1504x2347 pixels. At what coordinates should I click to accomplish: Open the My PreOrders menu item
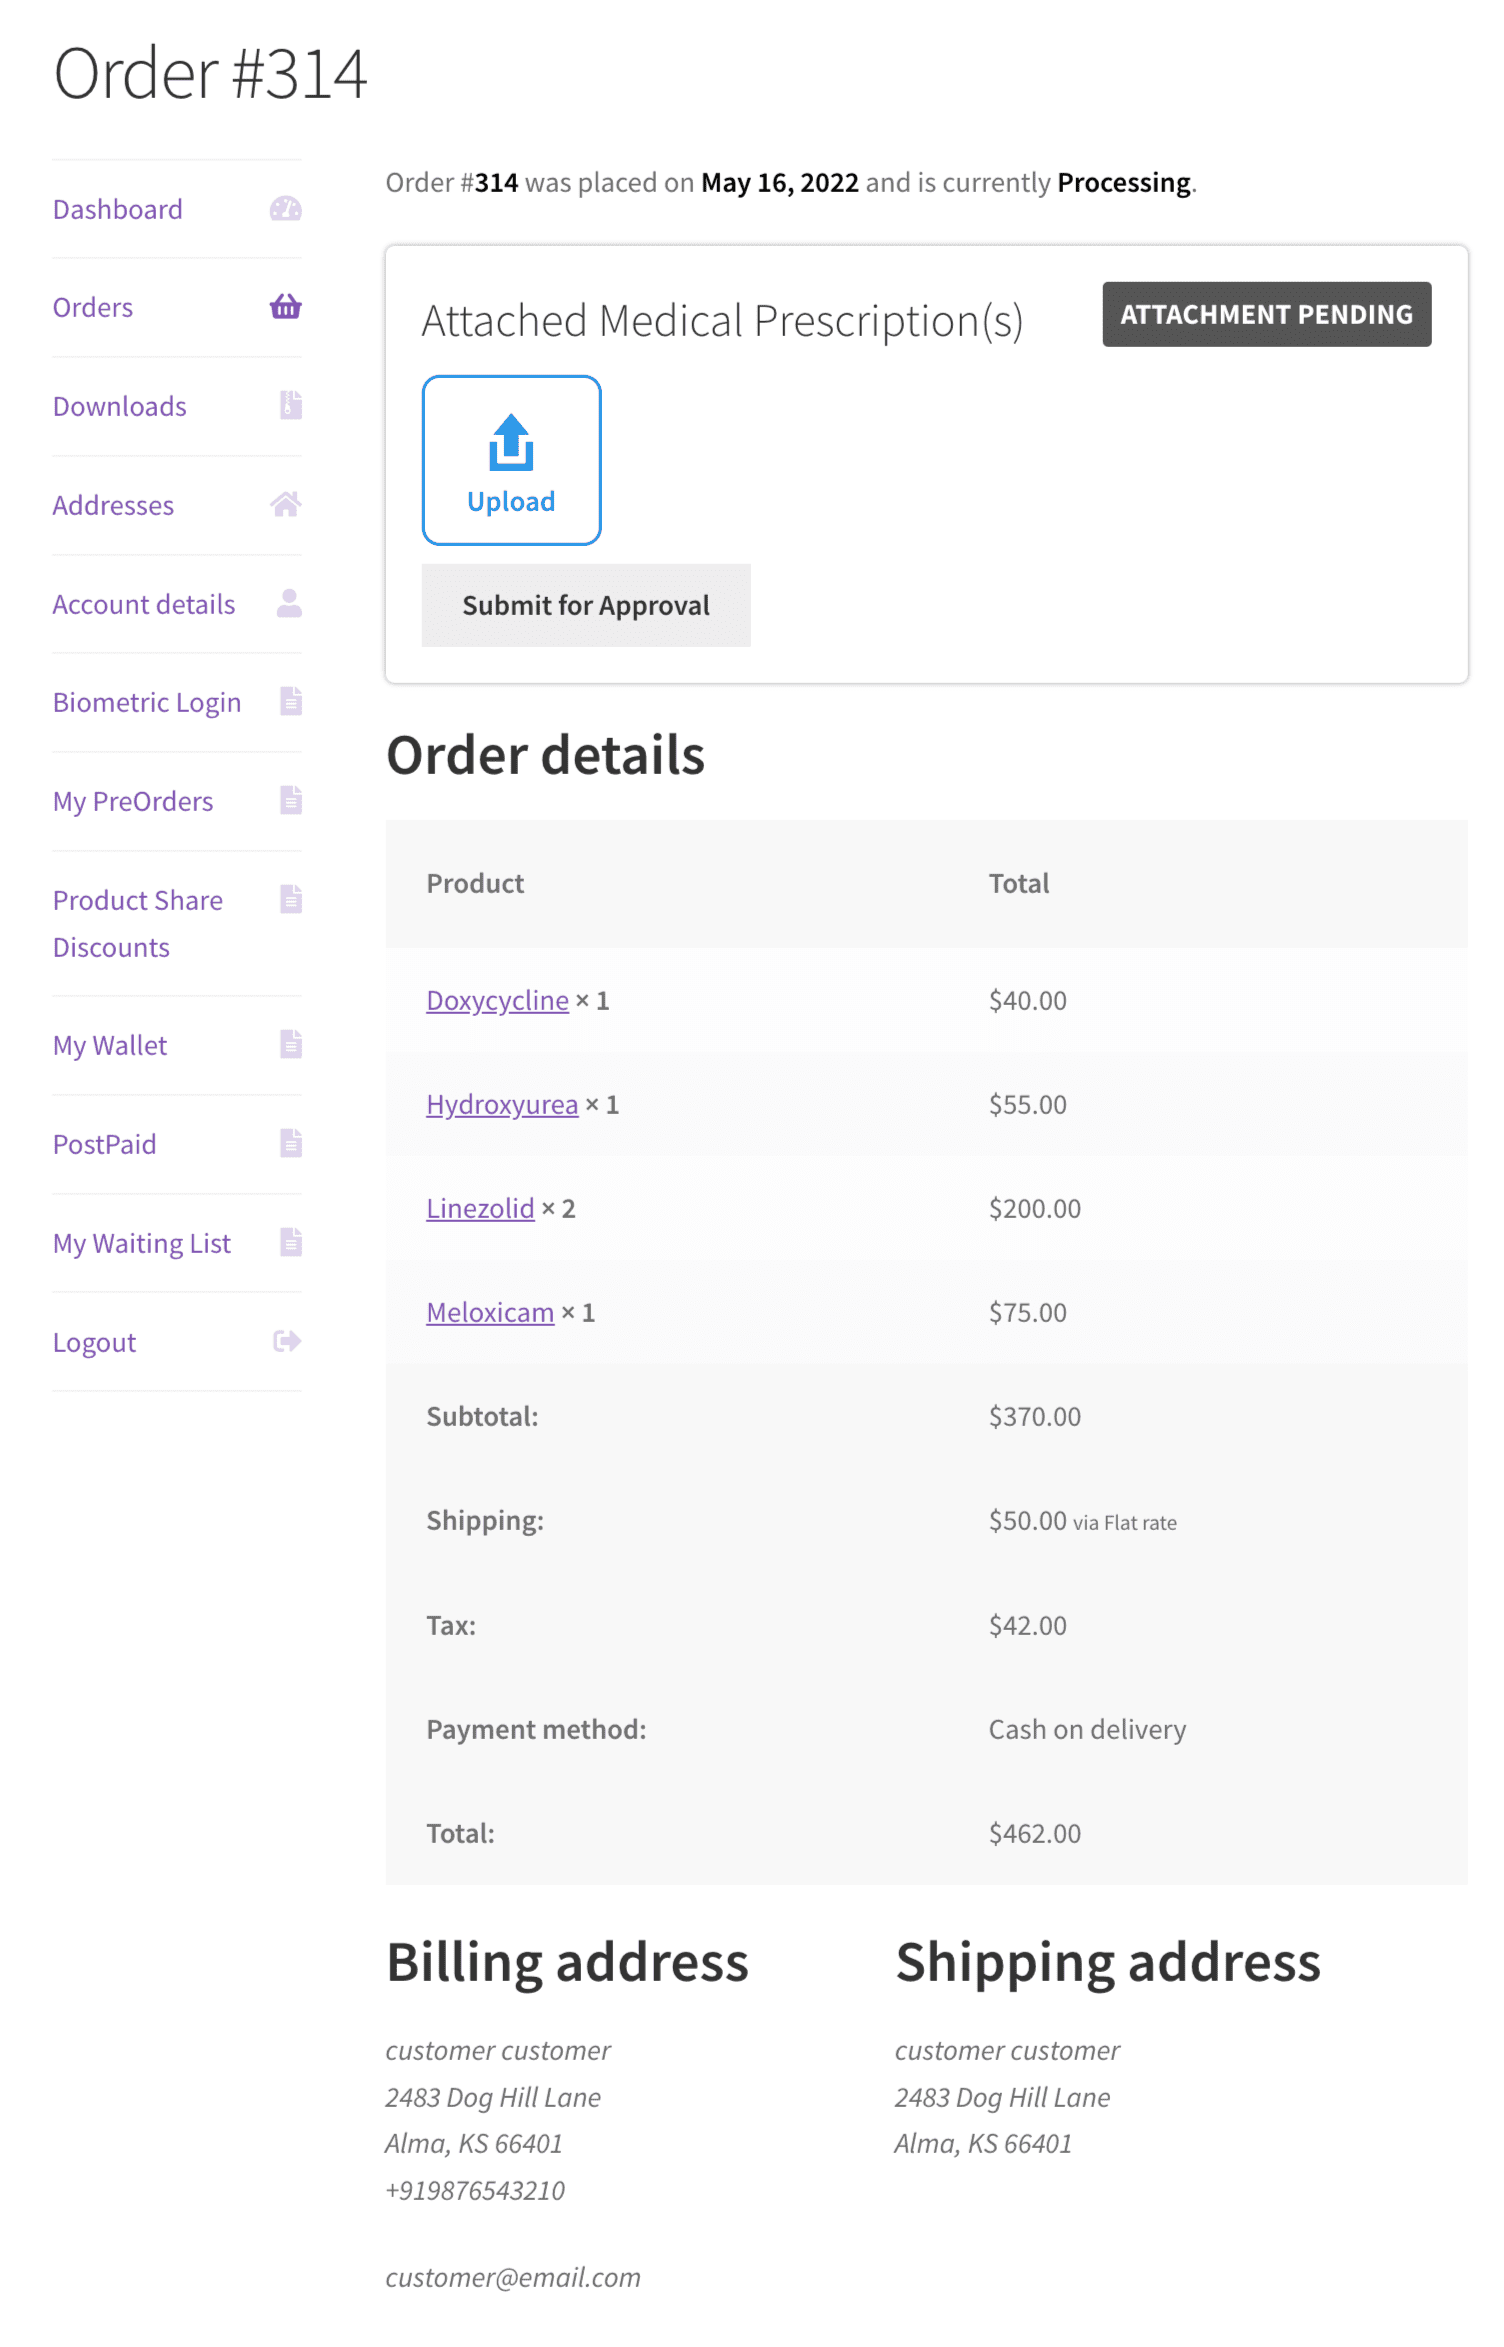click(133, 801)
